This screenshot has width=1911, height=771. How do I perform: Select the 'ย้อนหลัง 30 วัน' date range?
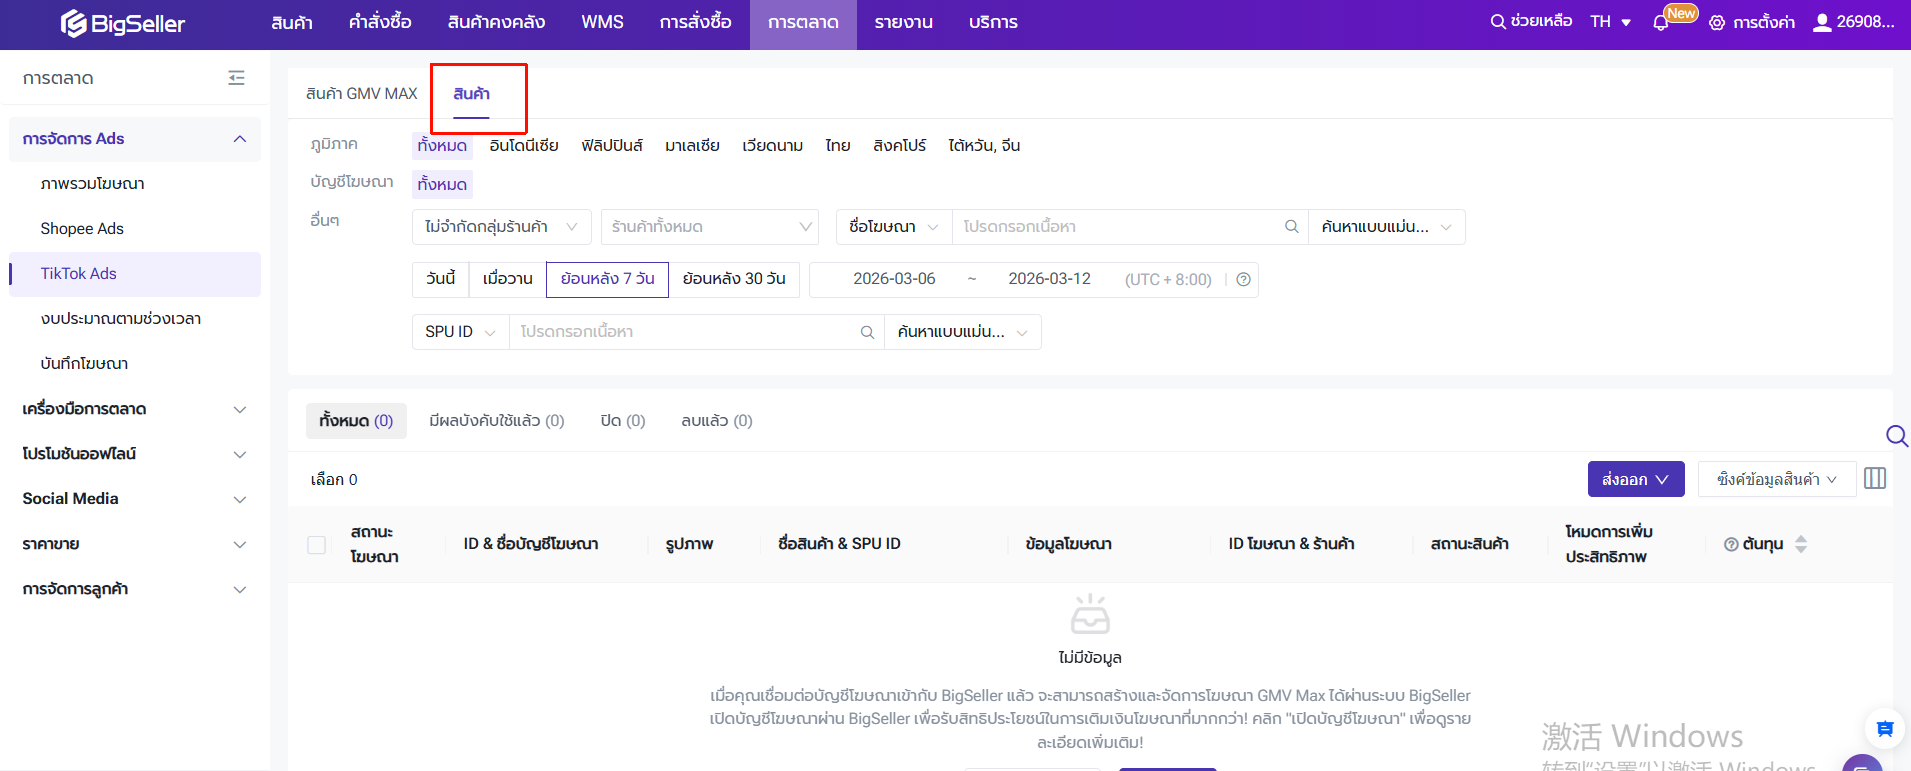point(733,279)
